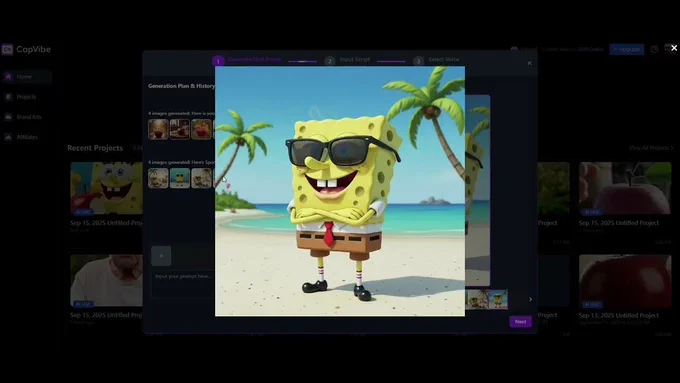Open the Projects sidebar item
The image size is (680, 383).
pos(26,97)
